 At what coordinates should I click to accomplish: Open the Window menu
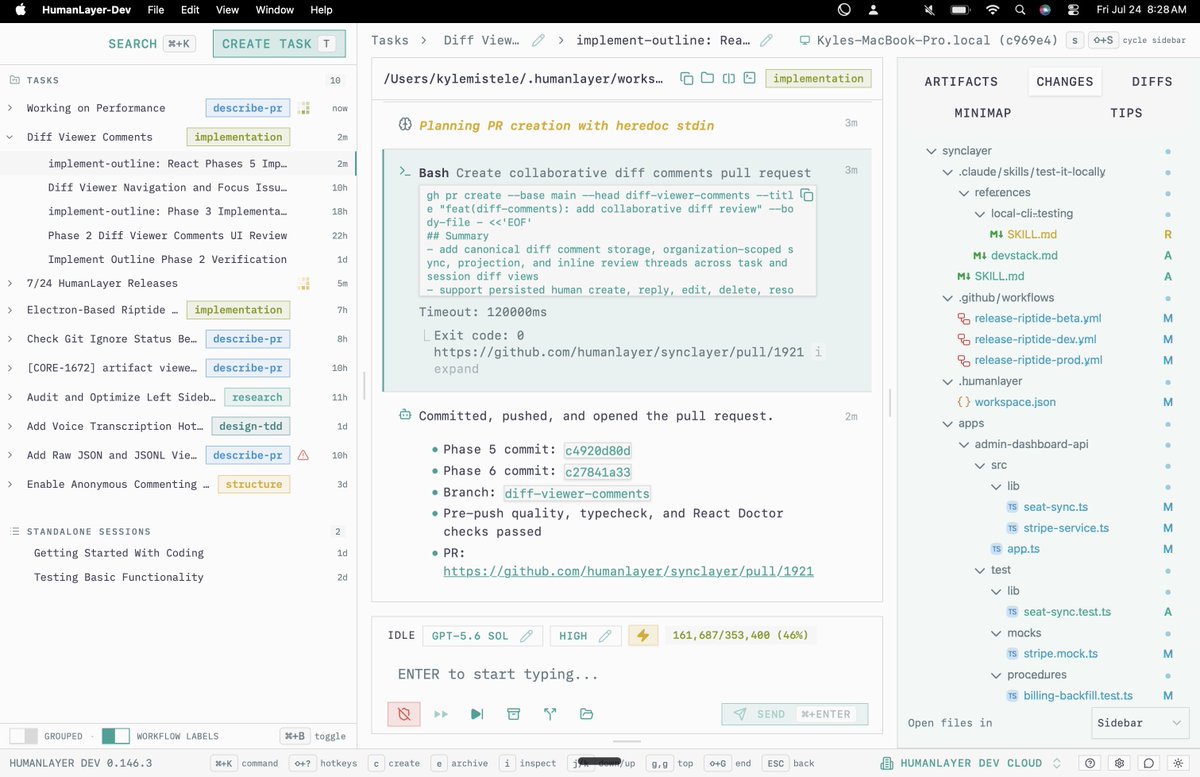[275, 10]
